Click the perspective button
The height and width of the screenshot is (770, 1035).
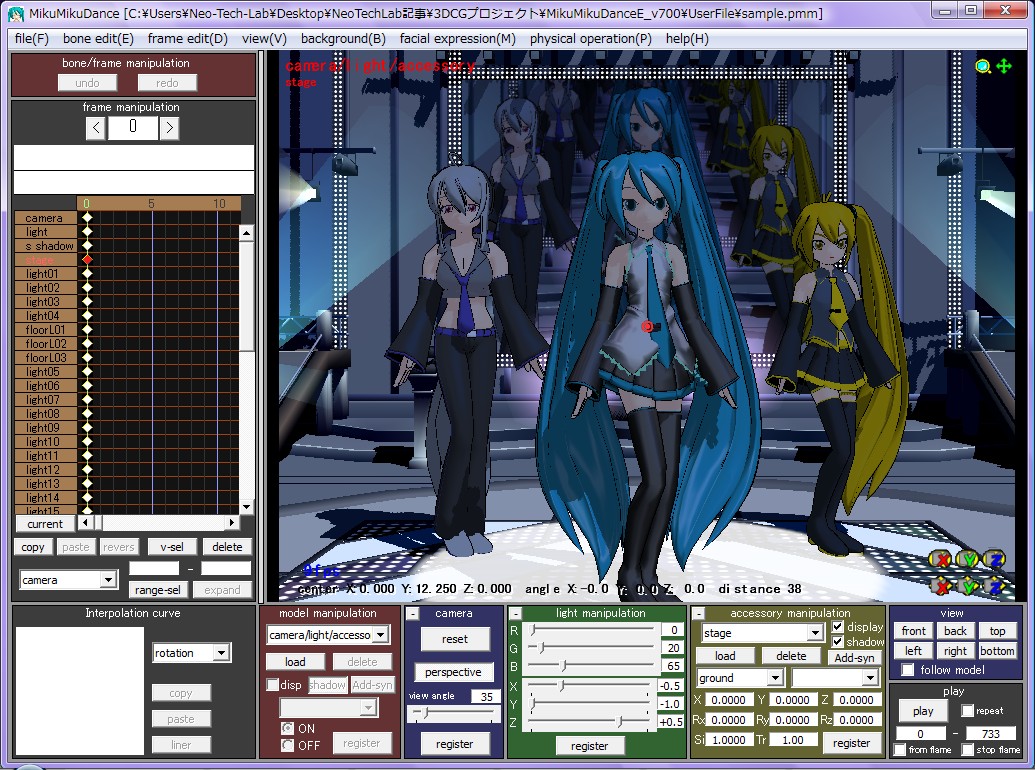[453, 672]
